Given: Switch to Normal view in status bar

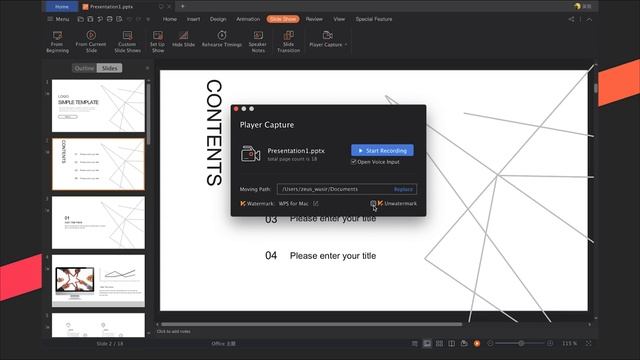Looking at the screenshot, I should (x=427, y=344).
